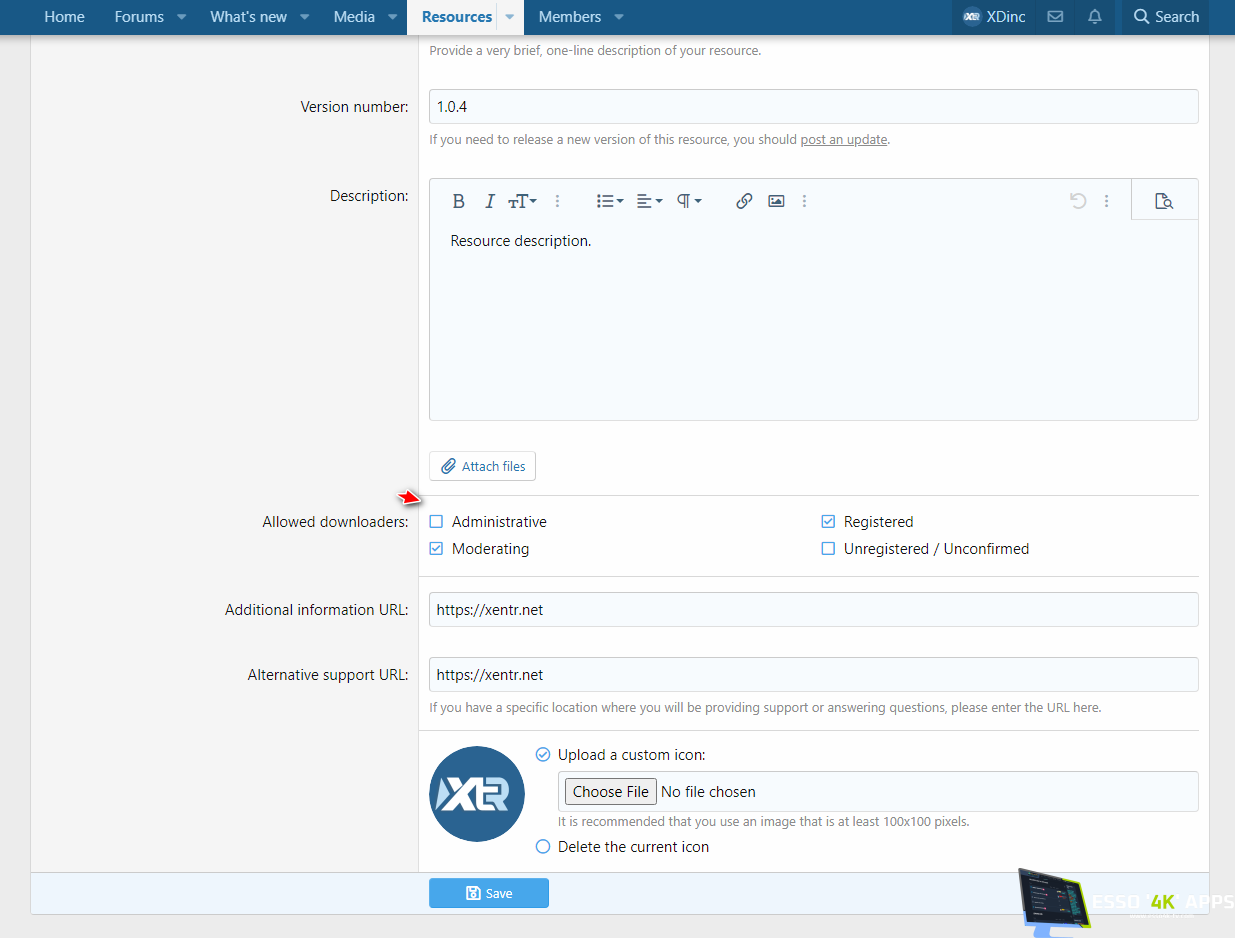Follow the post an update link

point(843,140)
